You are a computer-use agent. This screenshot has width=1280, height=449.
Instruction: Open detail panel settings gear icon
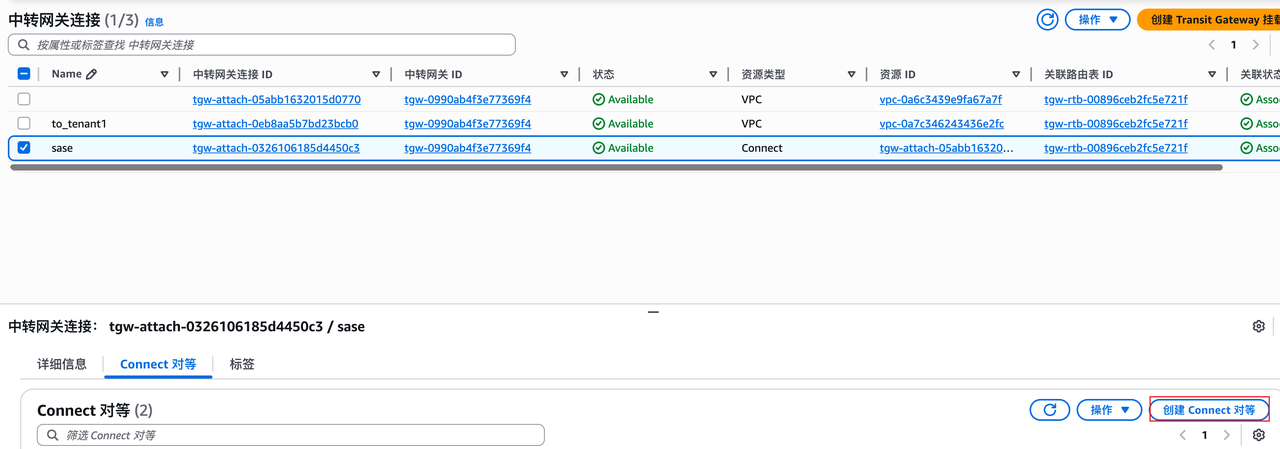pyautogui.click(x=1258, y=326)
